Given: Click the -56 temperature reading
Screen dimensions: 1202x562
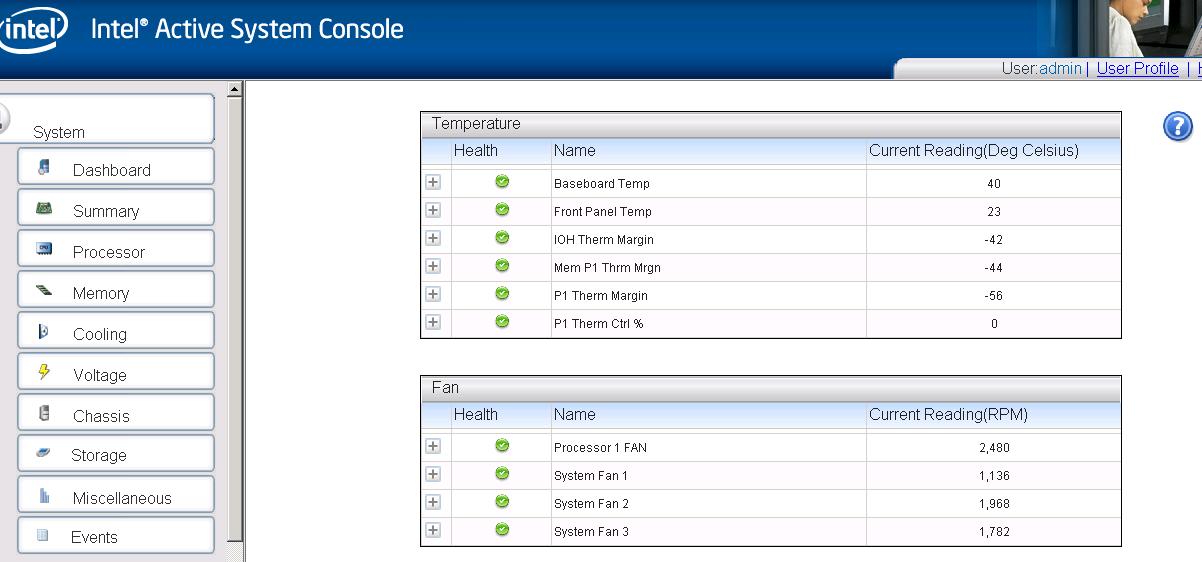Looking at the screenshot, I should click(x=994, y=296).
